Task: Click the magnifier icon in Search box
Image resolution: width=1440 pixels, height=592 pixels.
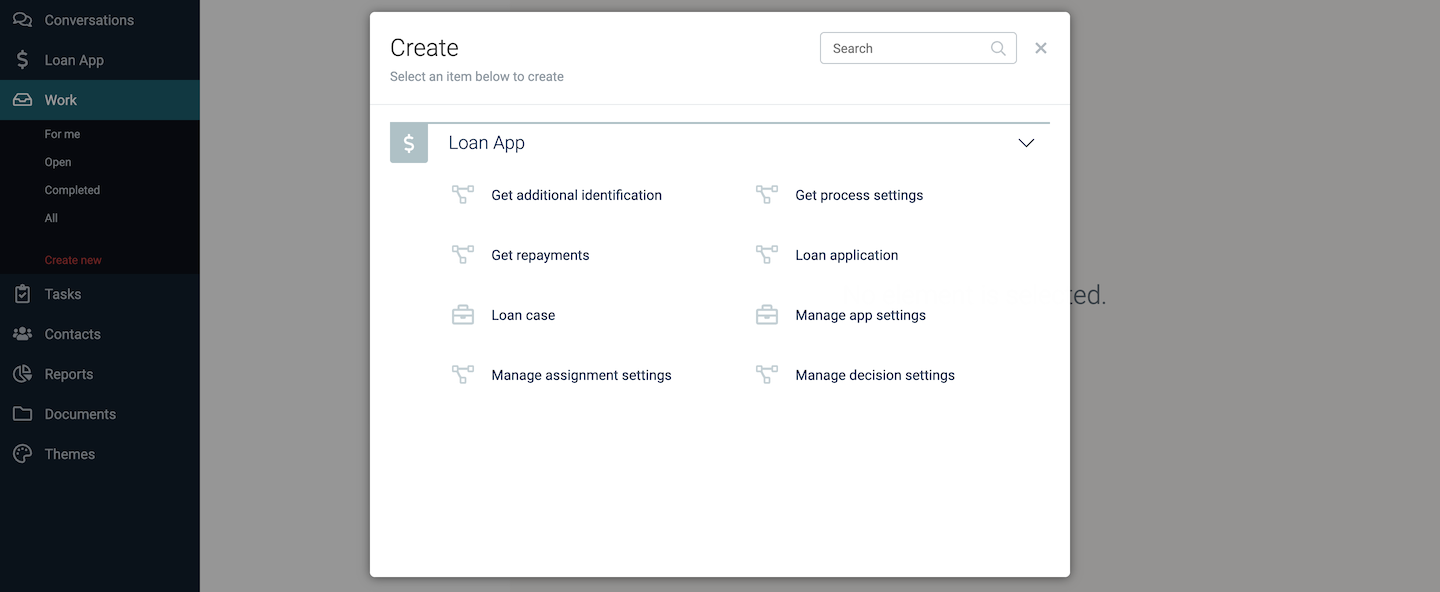Action: [998, 48]
